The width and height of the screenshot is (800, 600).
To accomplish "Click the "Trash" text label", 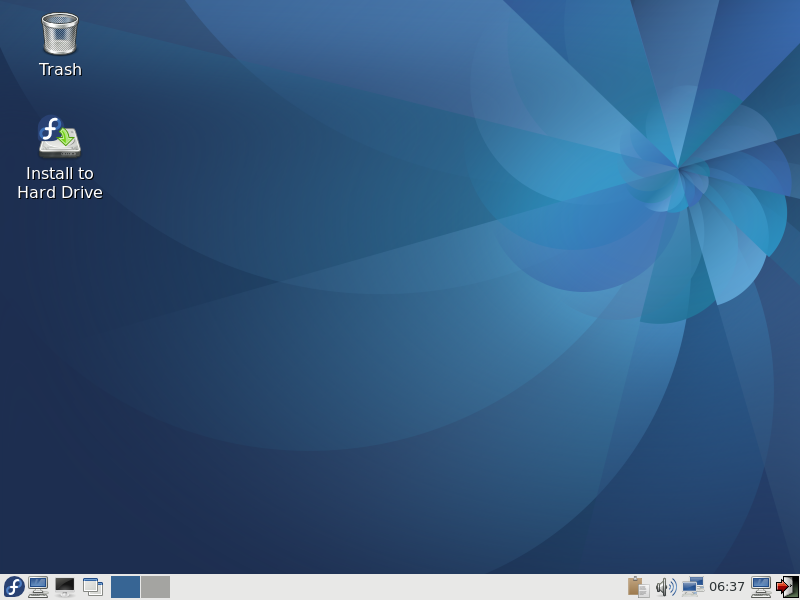I will [60, 70].
